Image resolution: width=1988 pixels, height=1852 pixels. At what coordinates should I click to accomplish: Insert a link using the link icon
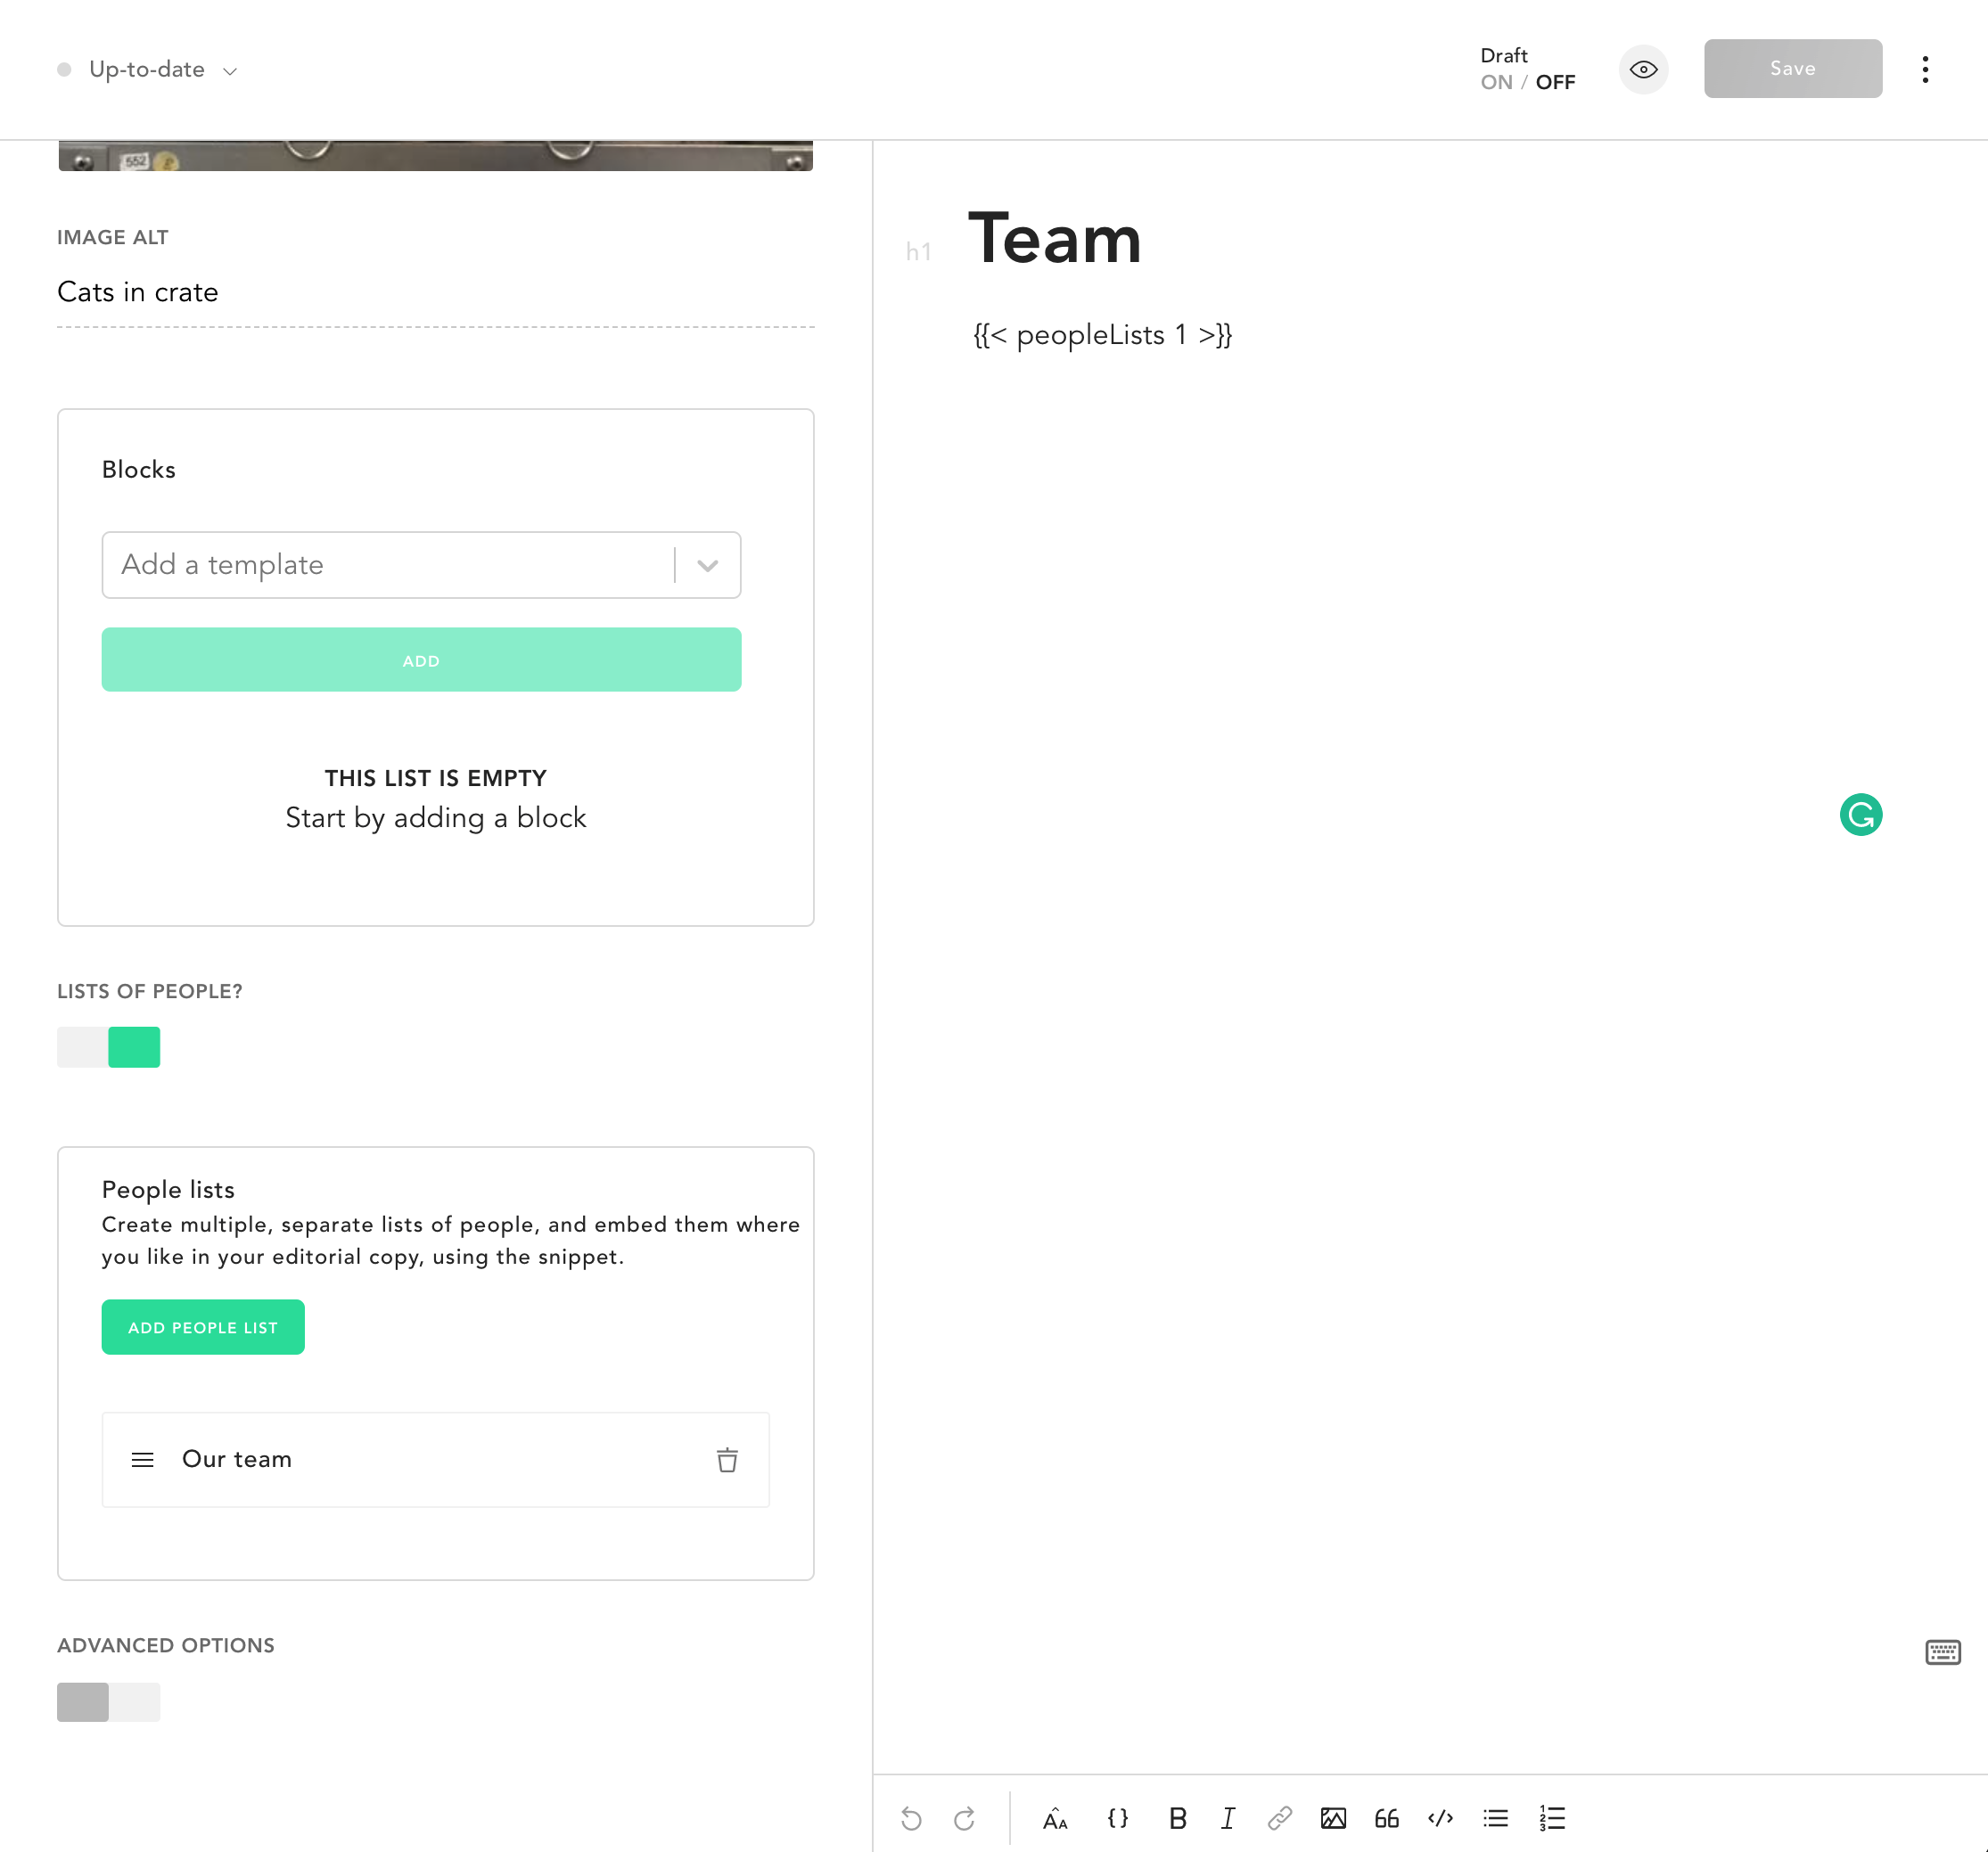tap(1279, 1818)
